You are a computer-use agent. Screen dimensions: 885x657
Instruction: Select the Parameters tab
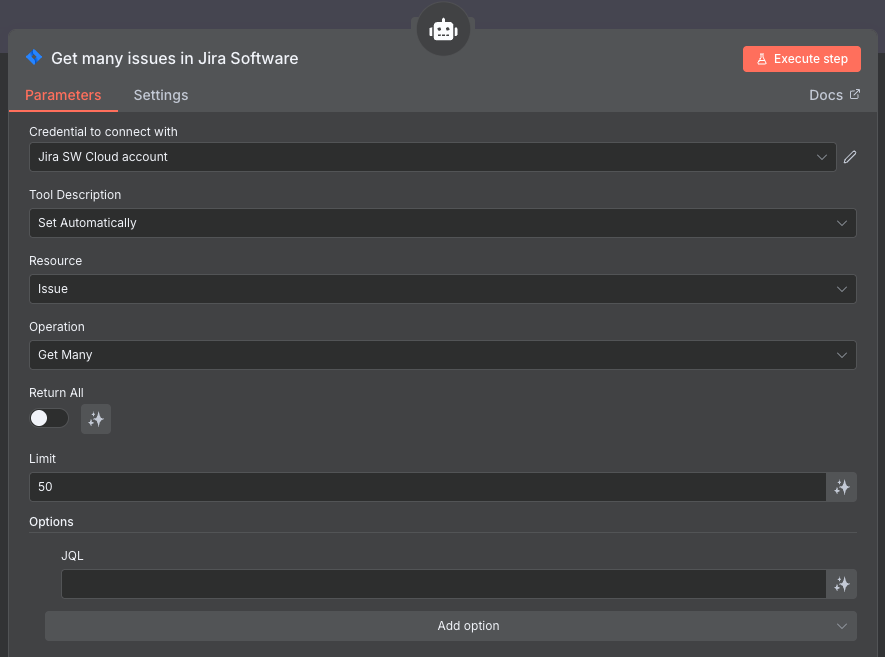pos(63,95)
